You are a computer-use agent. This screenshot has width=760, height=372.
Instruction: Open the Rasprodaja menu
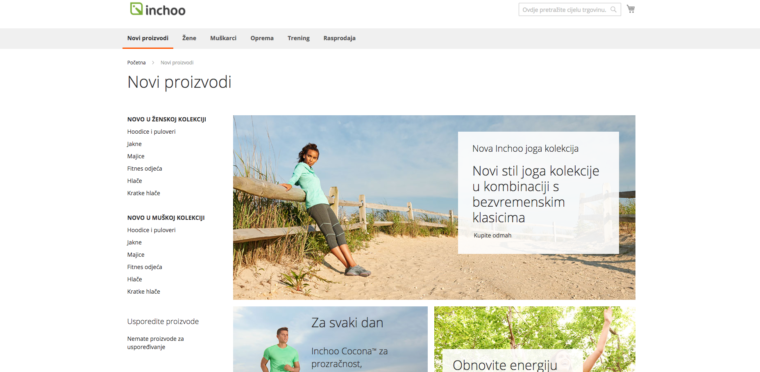click(x=339, y=38)
